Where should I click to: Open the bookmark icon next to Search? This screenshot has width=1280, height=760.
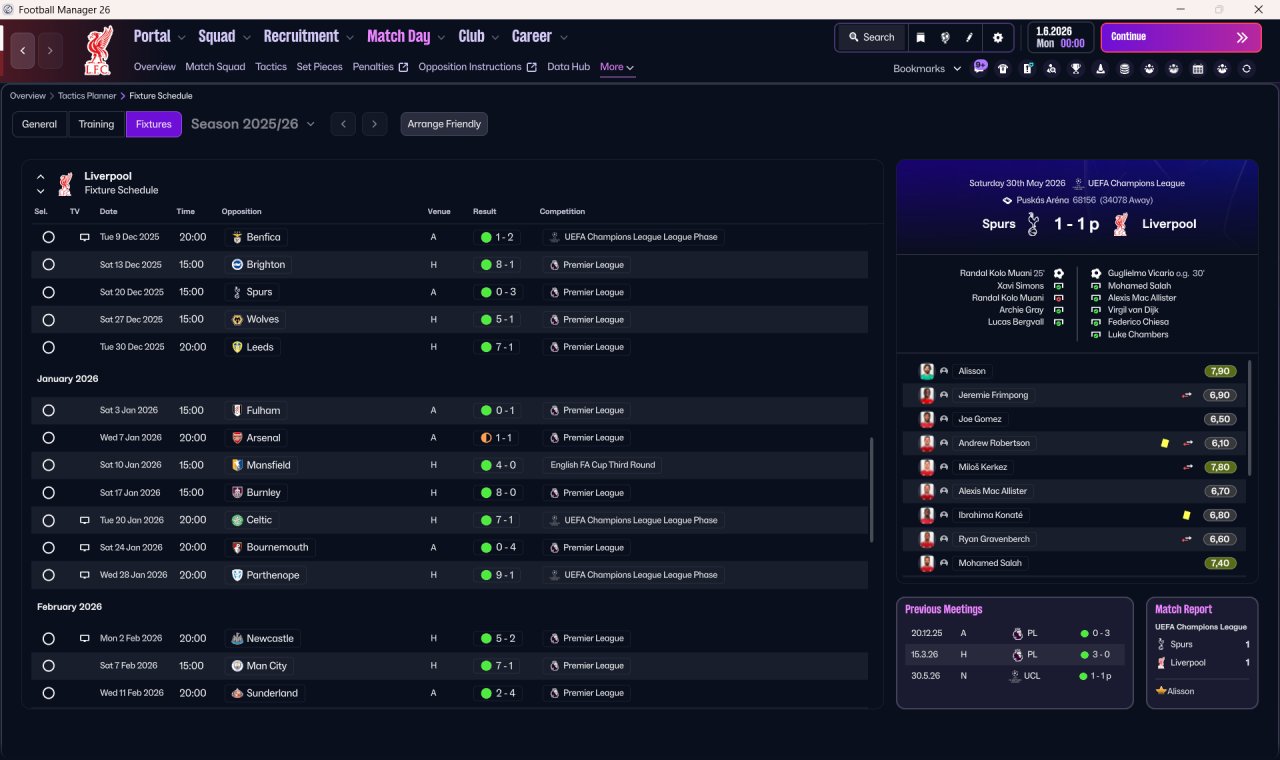[921, 37]
